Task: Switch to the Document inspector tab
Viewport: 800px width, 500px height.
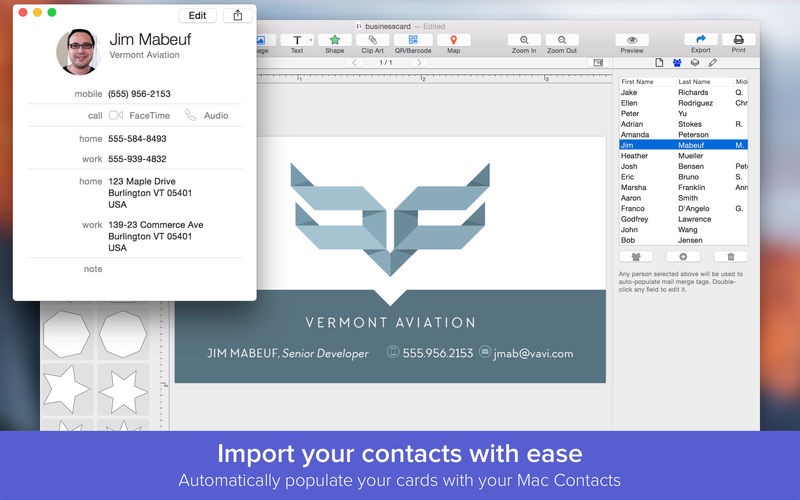Action: click(x=659, y=62)
